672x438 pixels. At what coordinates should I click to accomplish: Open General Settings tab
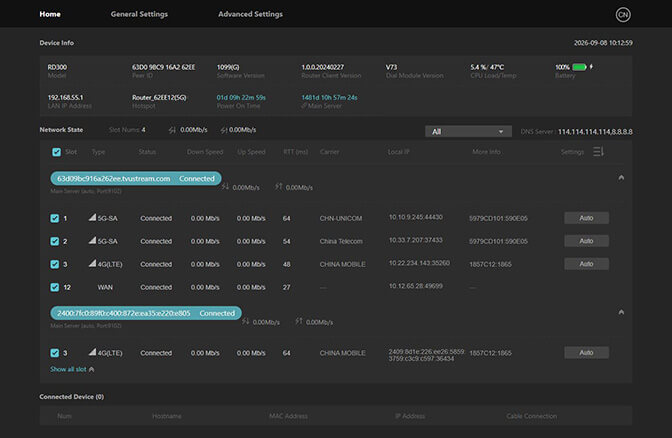pyautogui.click(x=139, y=14)
